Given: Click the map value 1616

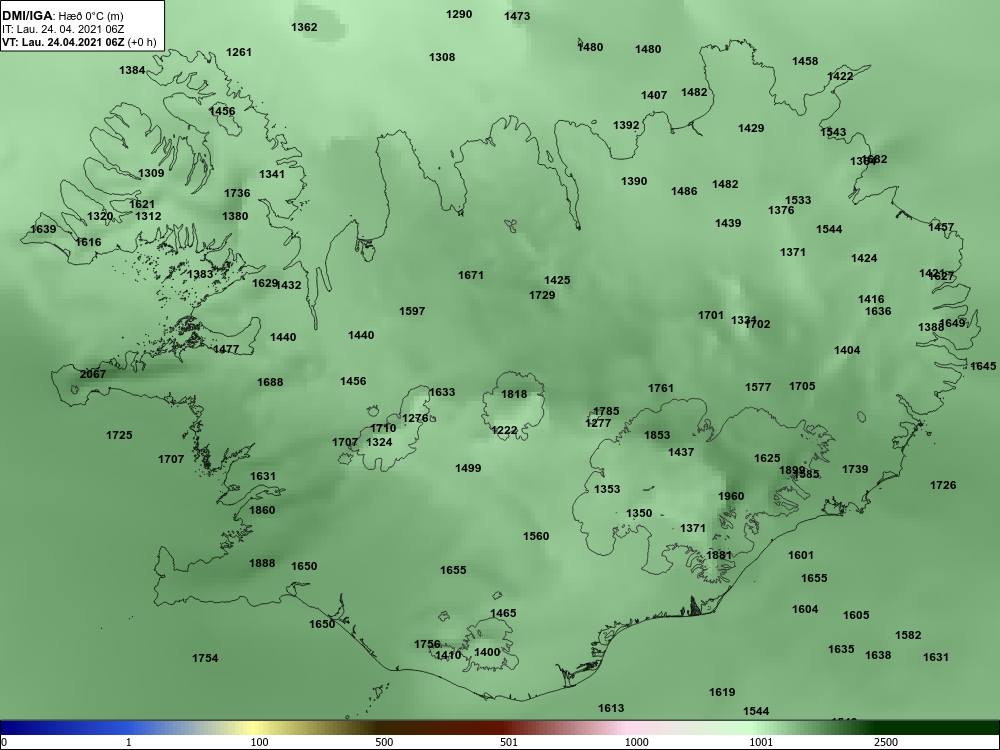Looking at the screenshot, I should (x=88, y=242).
